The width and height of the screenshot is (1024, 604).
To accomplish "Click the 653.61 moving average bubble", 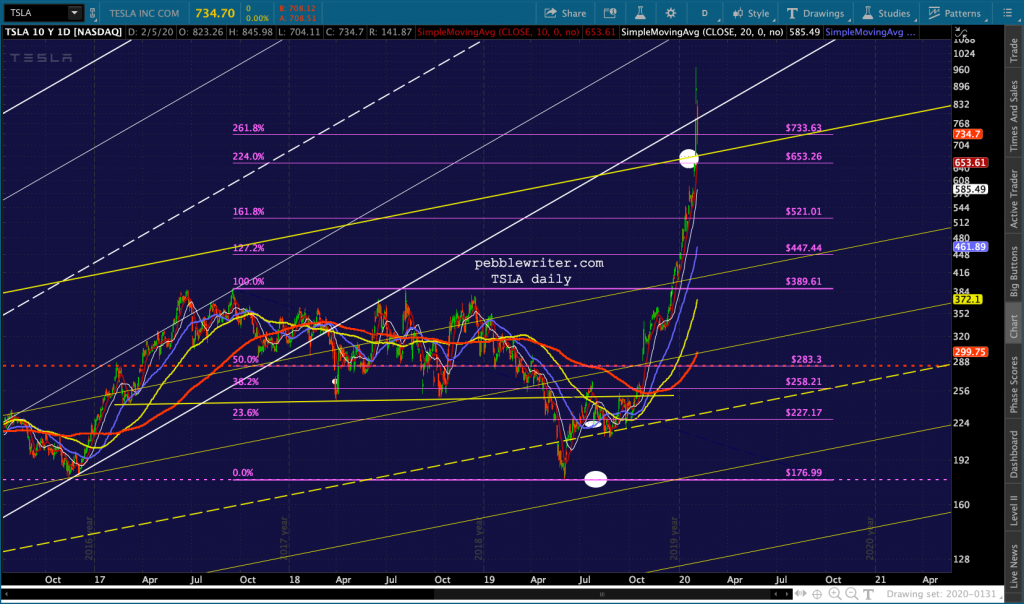I will 970,163.
